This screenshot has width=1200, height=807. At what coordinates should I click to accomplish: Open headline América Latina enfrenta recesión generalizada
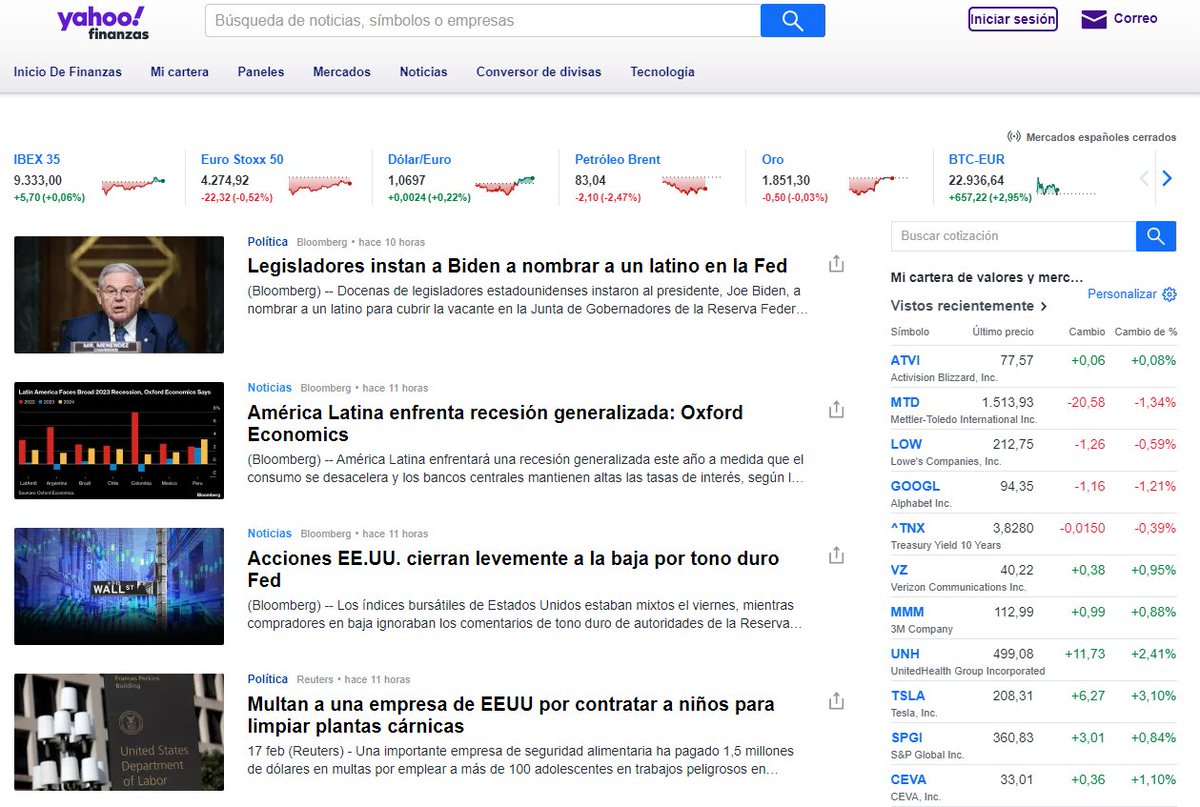495,423
